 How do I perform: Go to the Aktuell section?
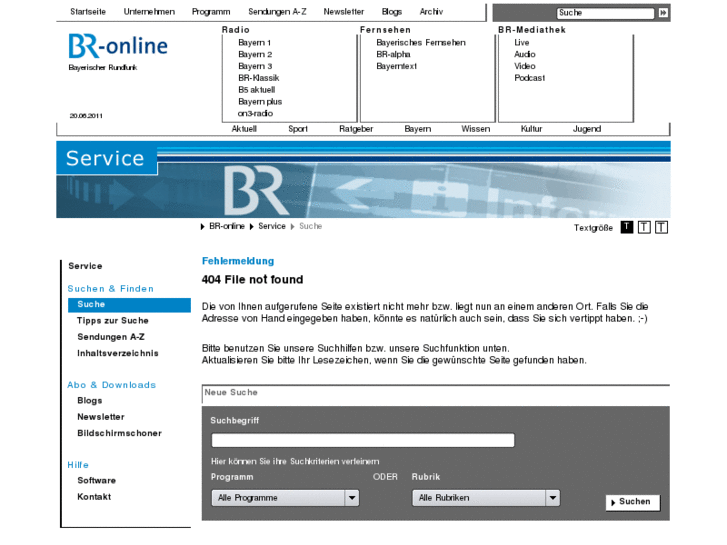pos(244,129)
